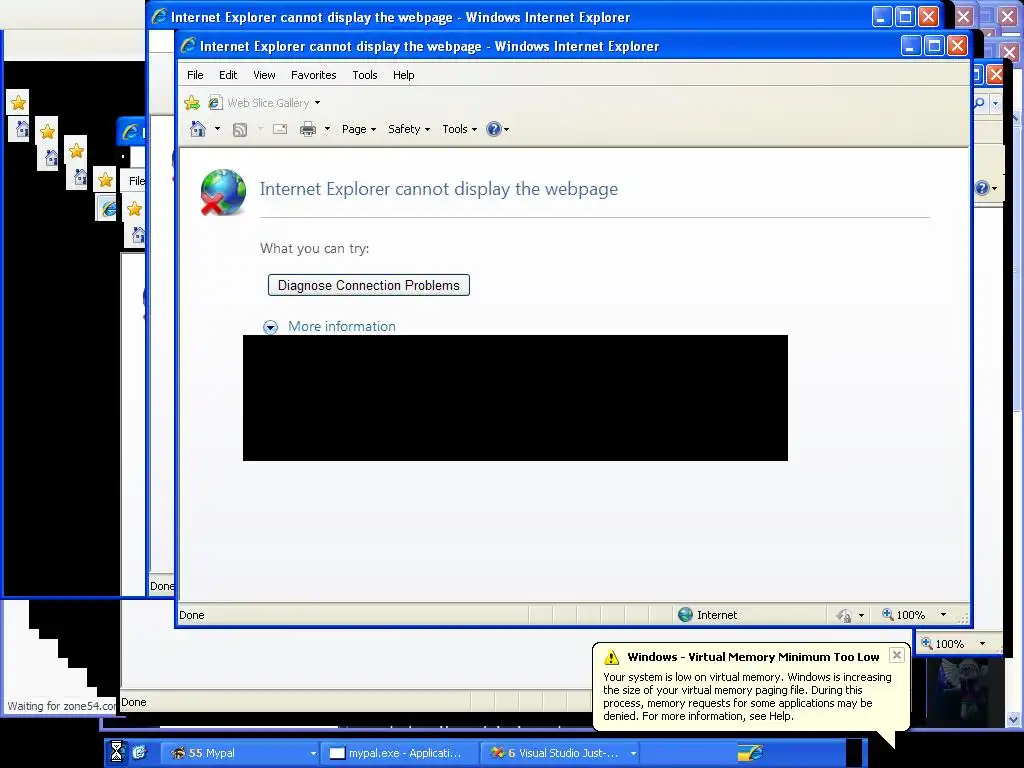Expand the Print dropdown arrow
Viewport: 1024px width, 768px height.
coord(327,129)
